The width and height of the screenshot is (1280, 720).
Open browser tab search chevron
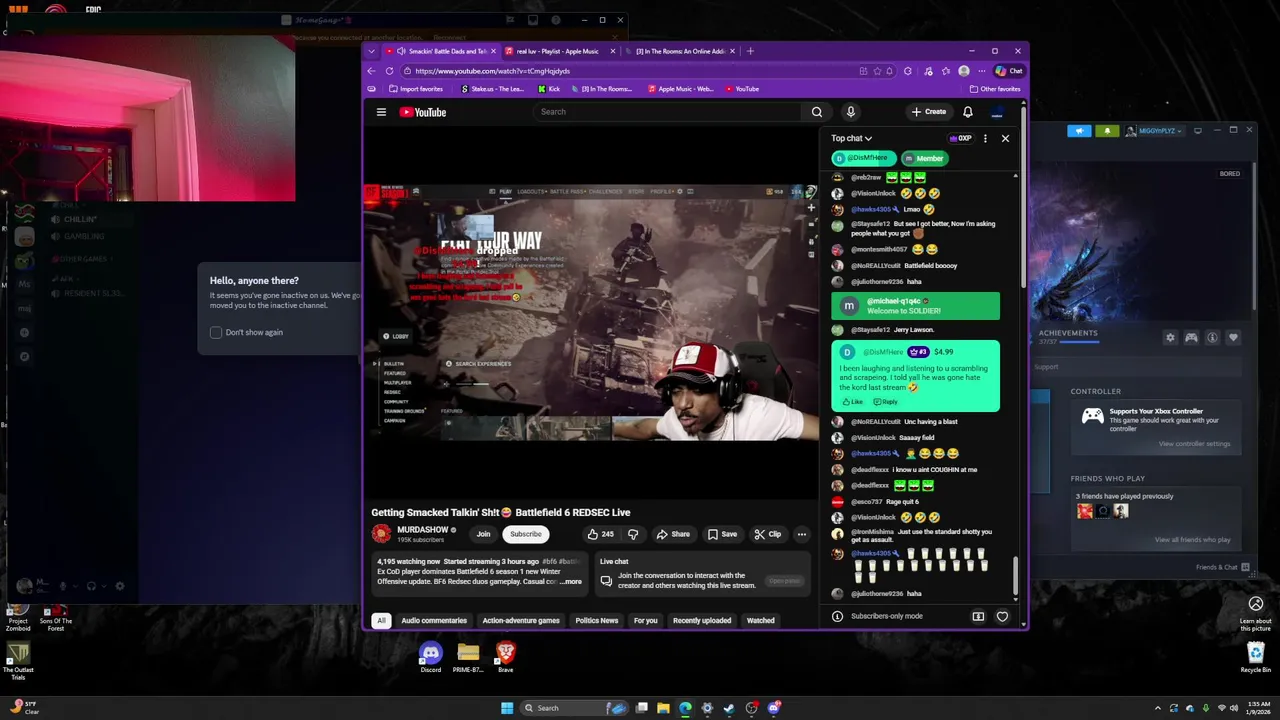[372, 51]
